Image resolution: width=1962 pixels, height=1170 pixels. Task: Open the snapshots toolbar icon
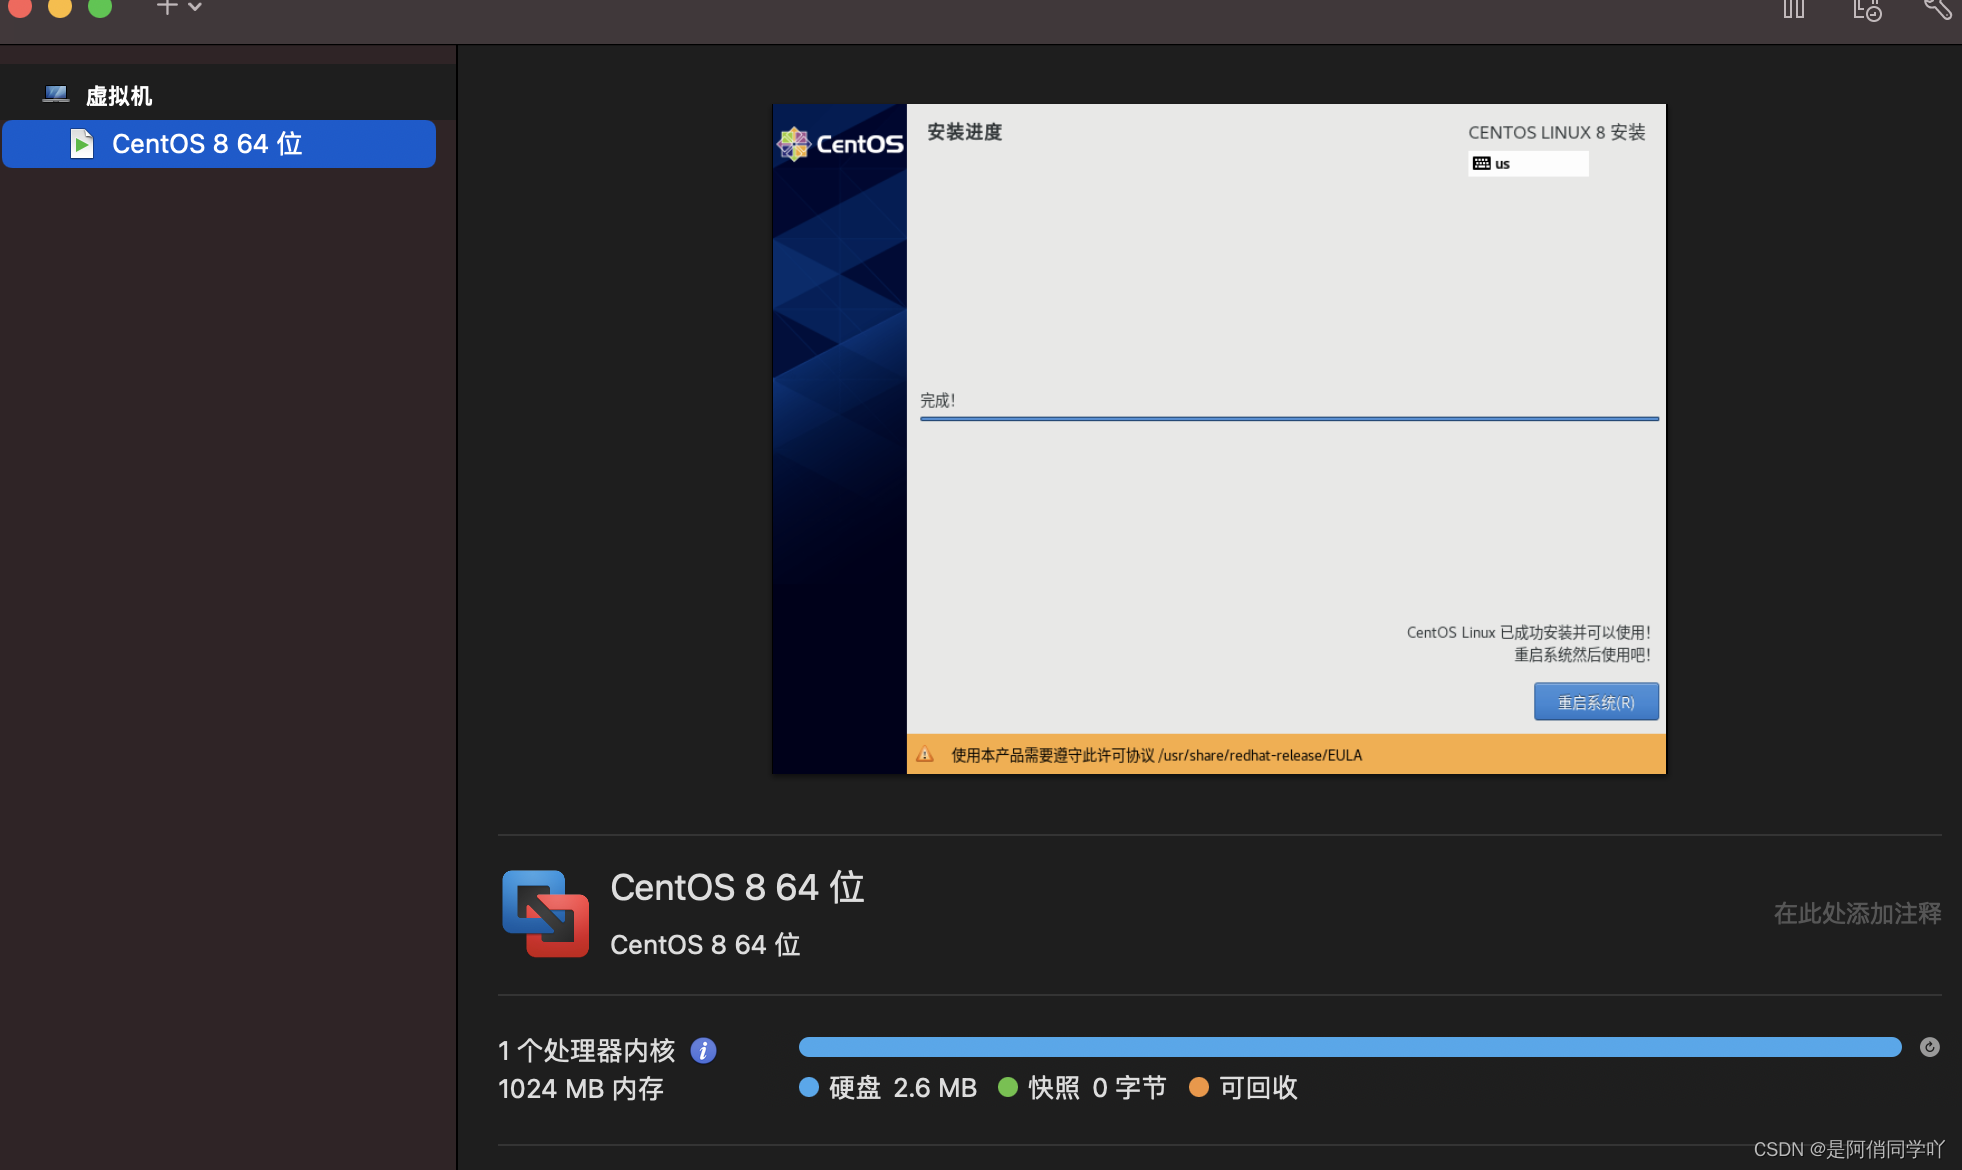[x=1866, y=10]
